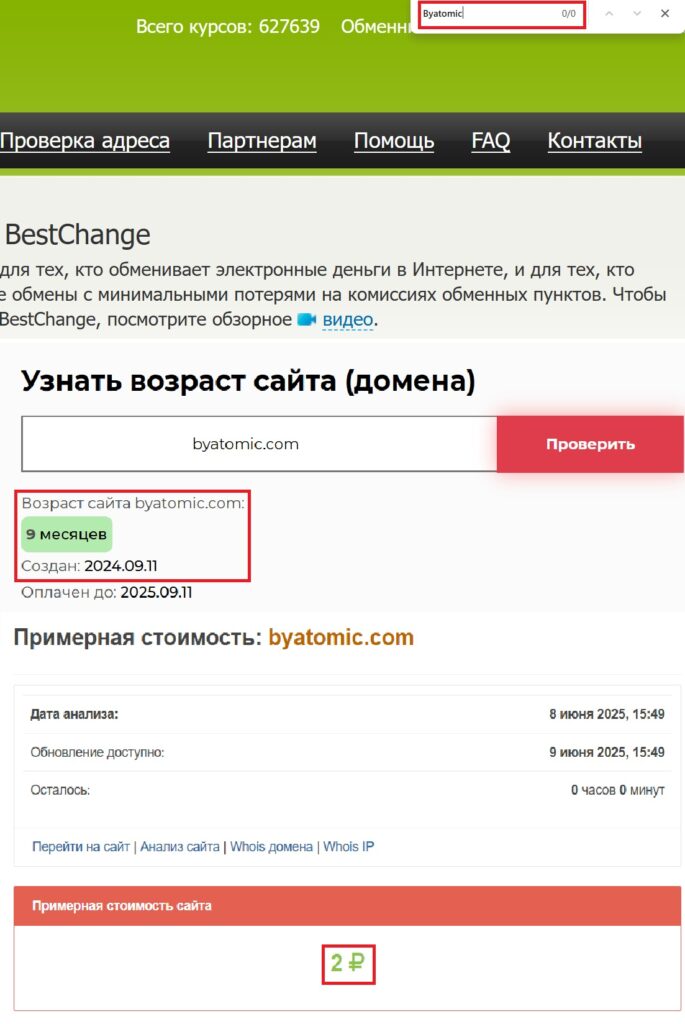The image size is (685, 1024).
Task: Click the blue video camera icon
Action: [306, 320]
